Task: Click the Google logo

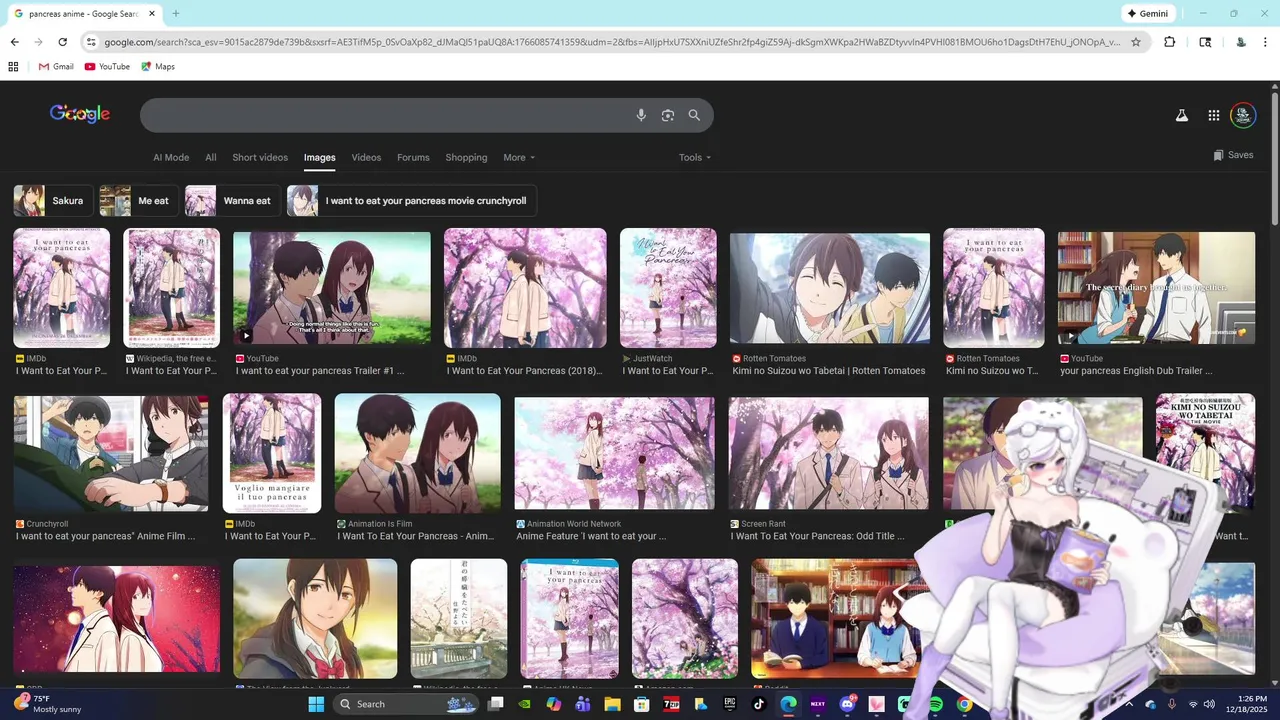Action: tap(80, 114)
